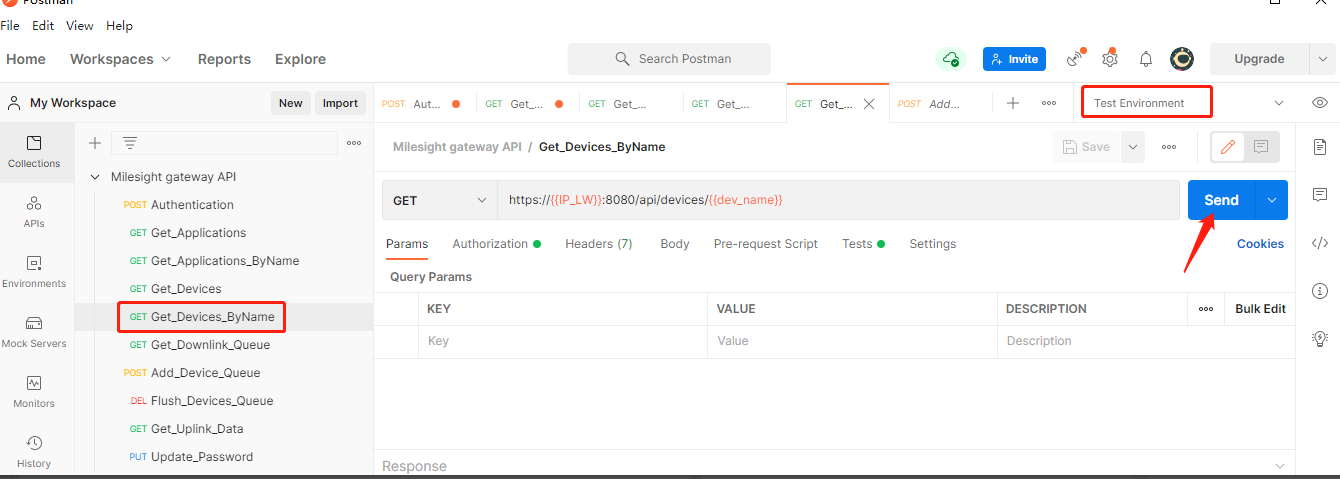Select the Params tab

tap(407, 244)
